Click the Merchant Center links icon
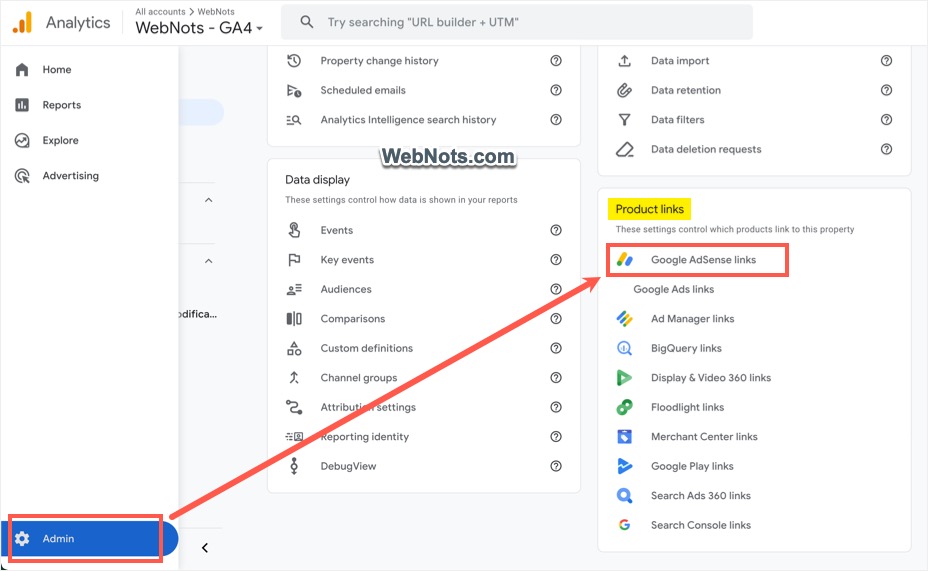Image resolution: width=928 pixels, height=571 pixels. point(624,437)
